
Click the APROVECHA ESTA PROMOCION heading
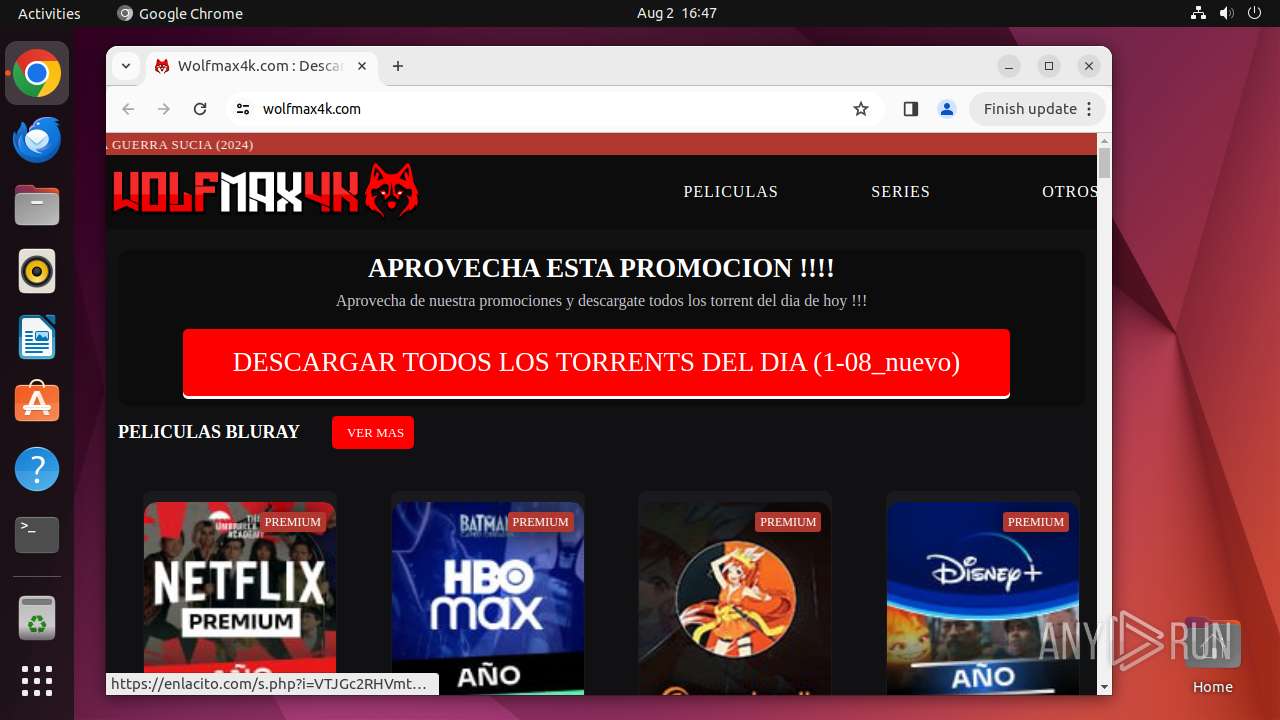(x=601, y=268)
